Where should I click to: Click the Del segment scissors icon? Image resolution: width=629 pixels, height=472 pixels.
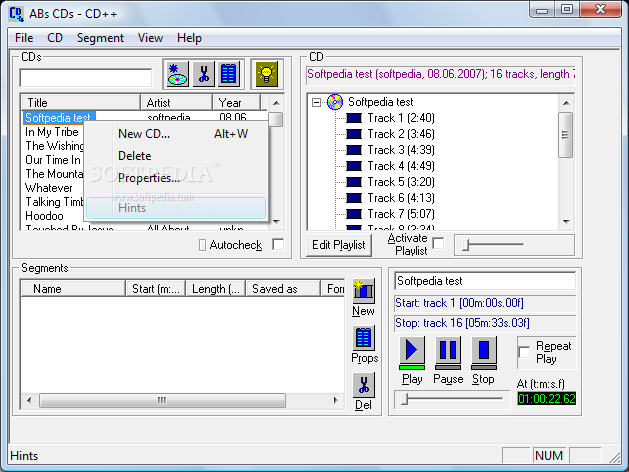pyautogui.click(x=364, y=385)
